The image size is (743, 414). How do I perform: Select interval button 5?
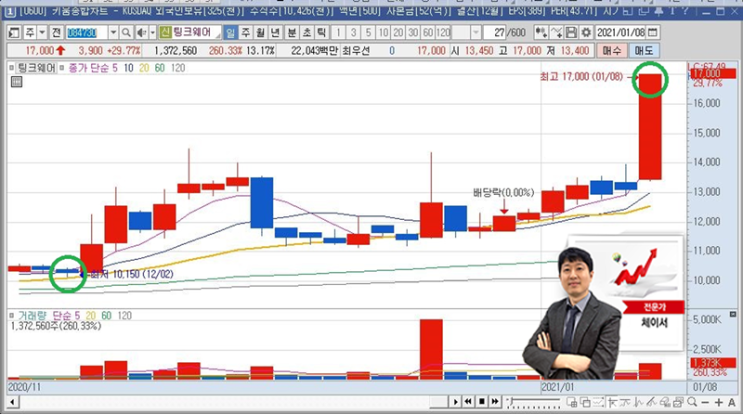(x=368, y=33)
